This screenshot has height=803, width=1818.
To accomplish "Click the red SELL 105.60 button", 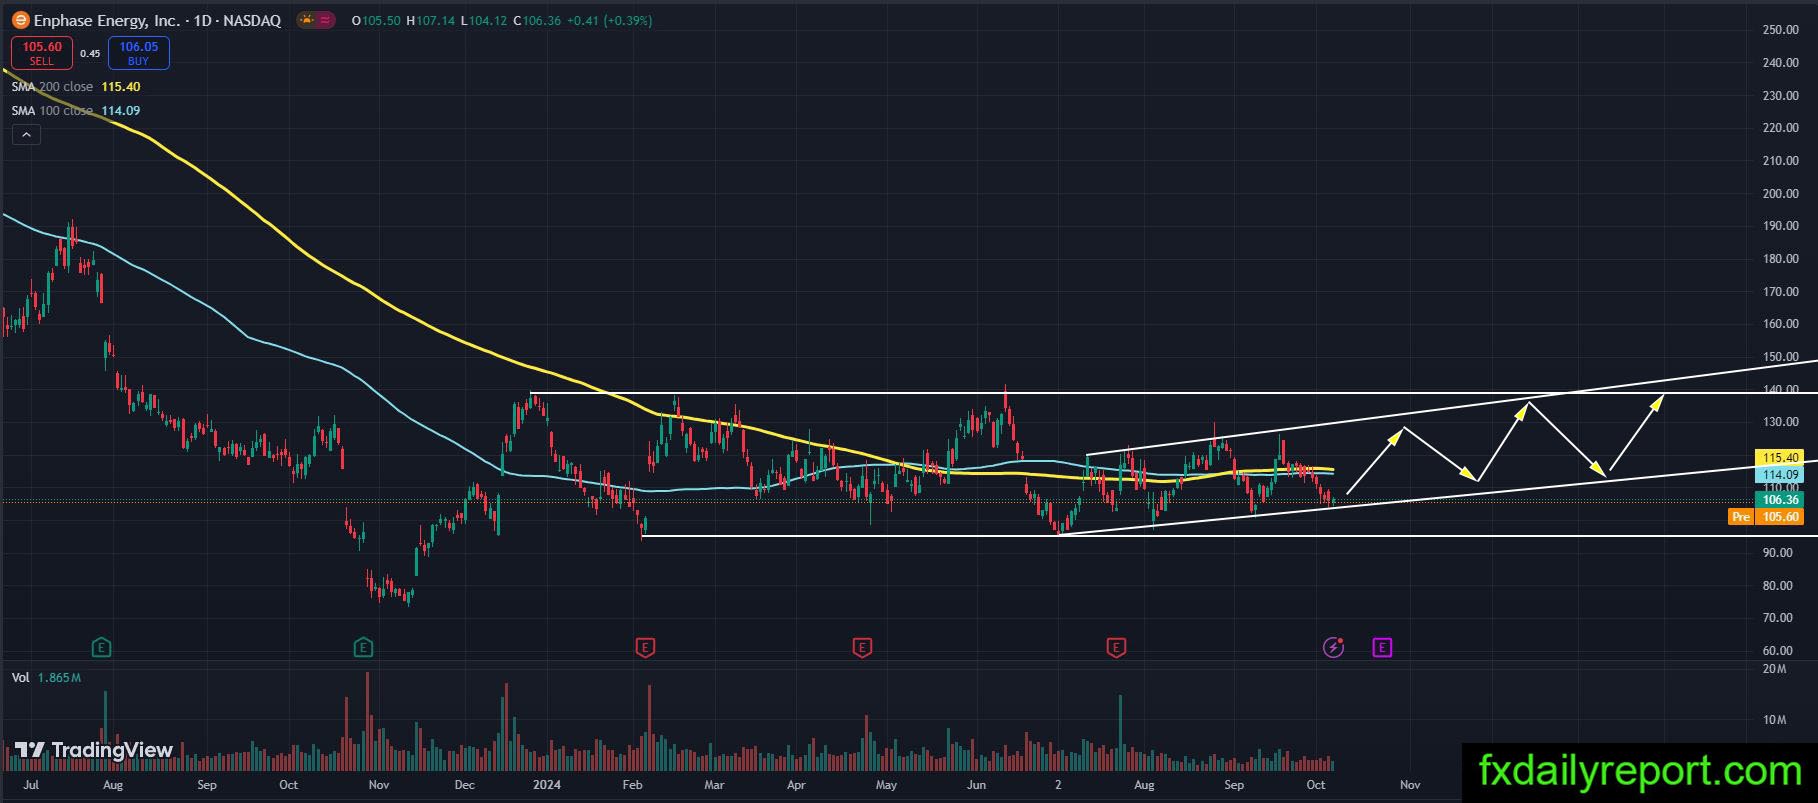I will 42,53.
